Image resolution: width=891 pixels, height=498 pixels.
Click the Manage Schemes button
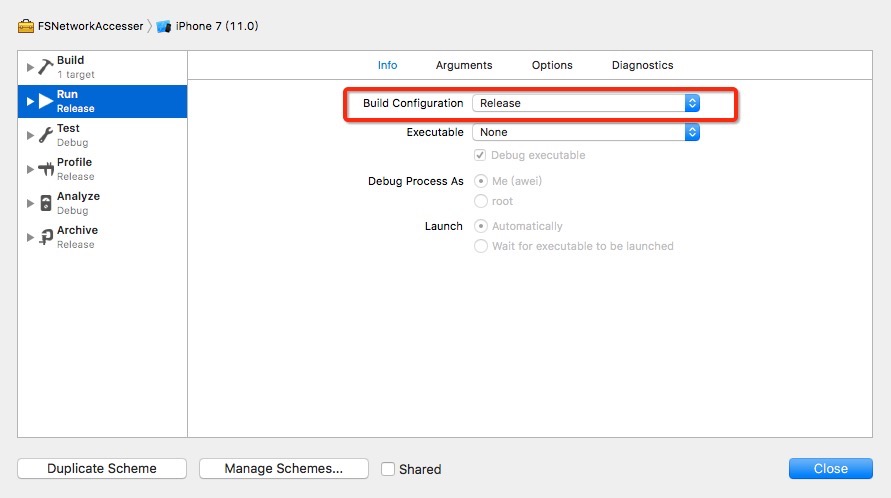click(x=283, y=468)
